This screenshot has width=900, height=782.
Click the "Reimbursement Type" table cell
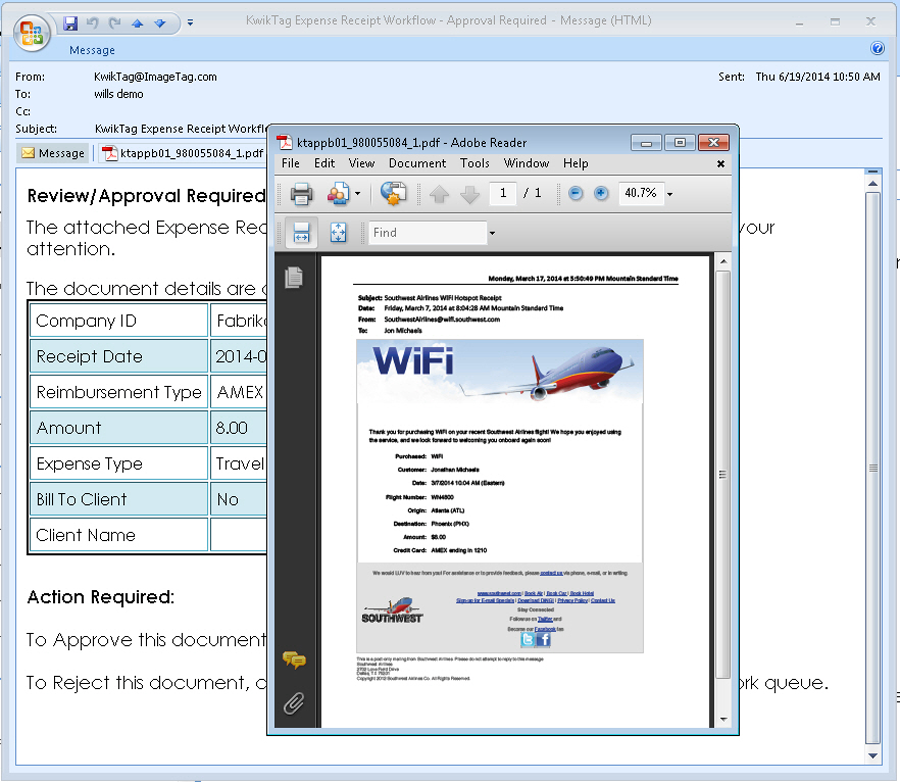[x=119, y=392]
